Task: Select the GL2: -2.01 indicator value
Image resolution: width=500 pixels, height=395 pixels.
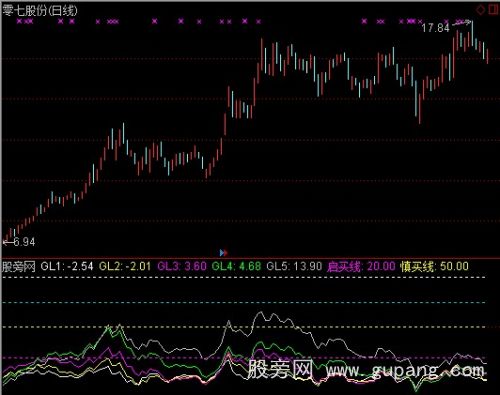Action: point(125,267)
